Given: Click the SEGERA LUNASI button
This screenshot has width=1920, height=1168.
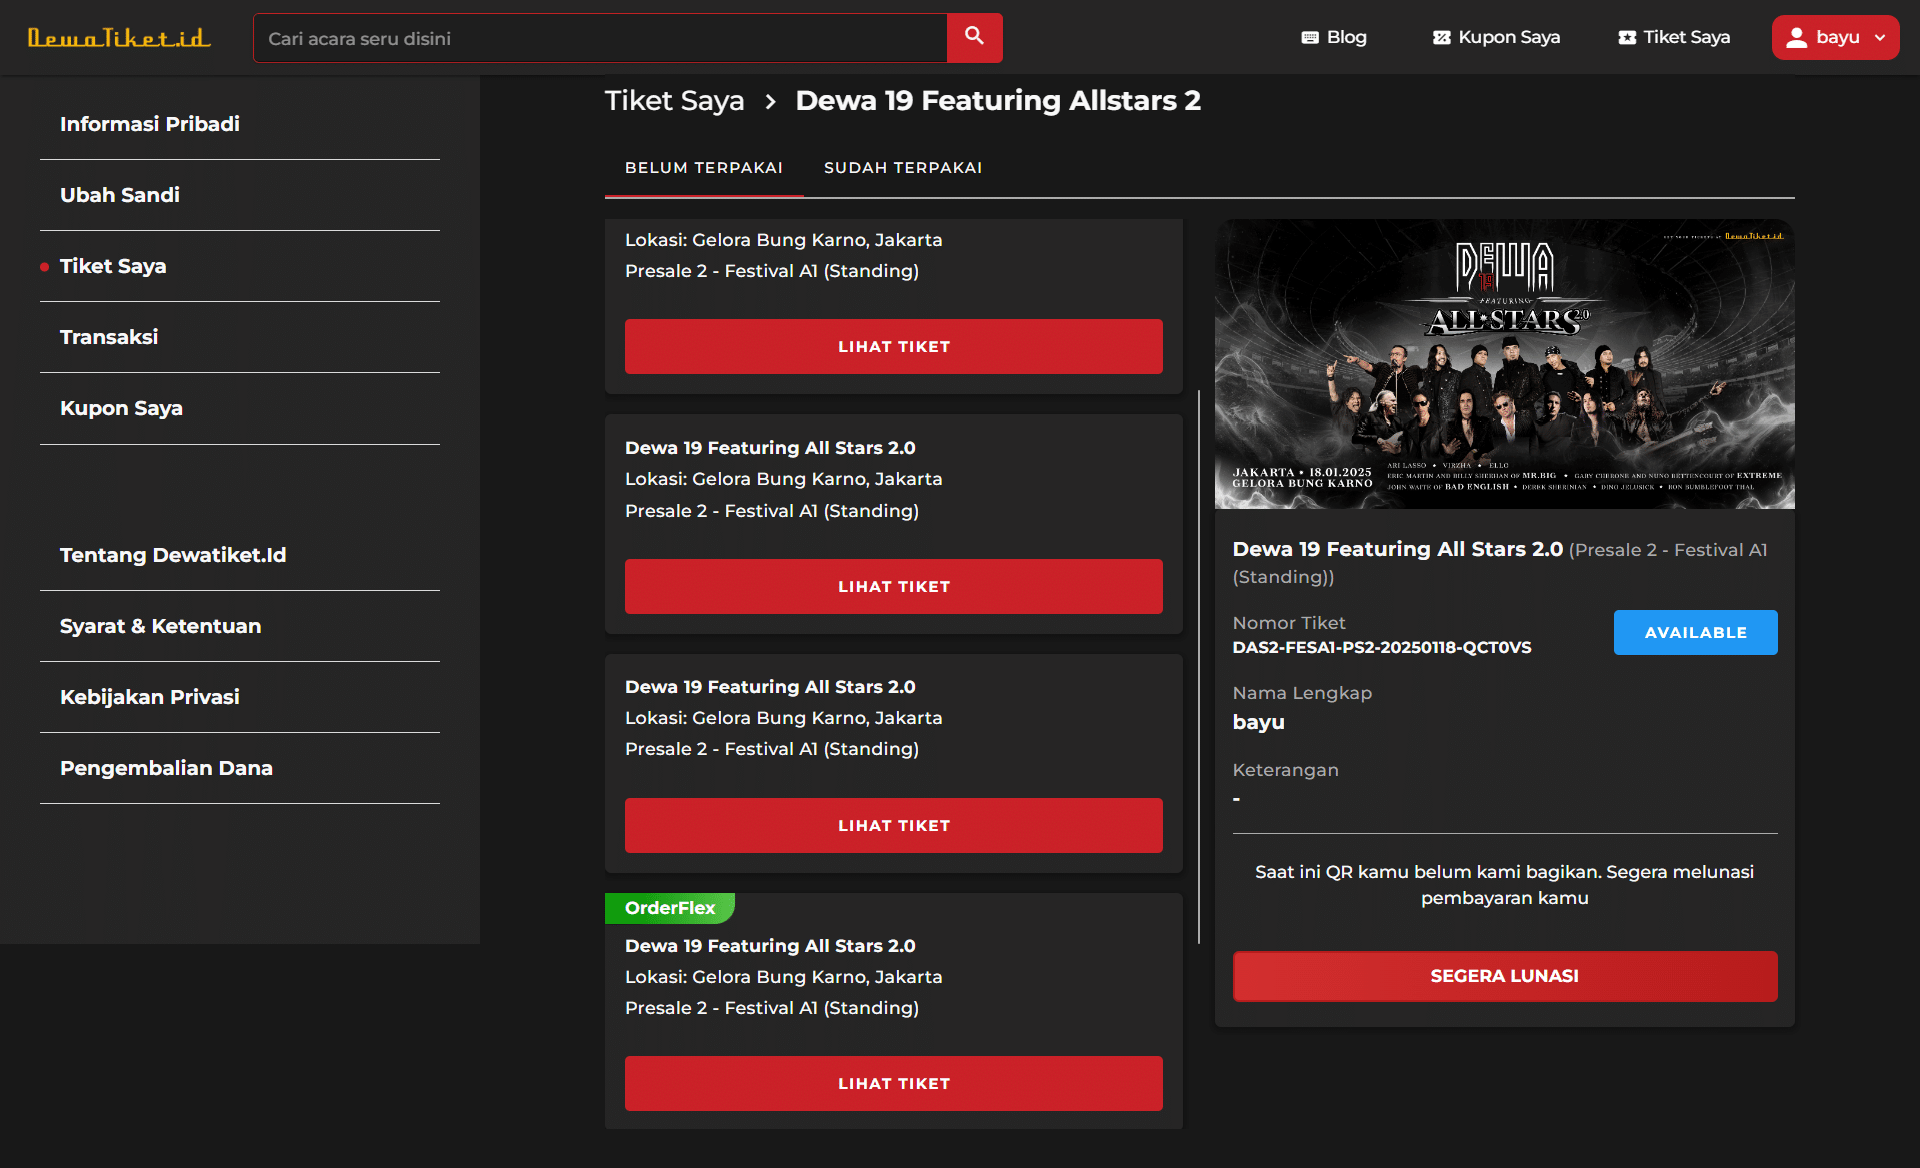Looking at the screenshot, I should pos(1505,976).
